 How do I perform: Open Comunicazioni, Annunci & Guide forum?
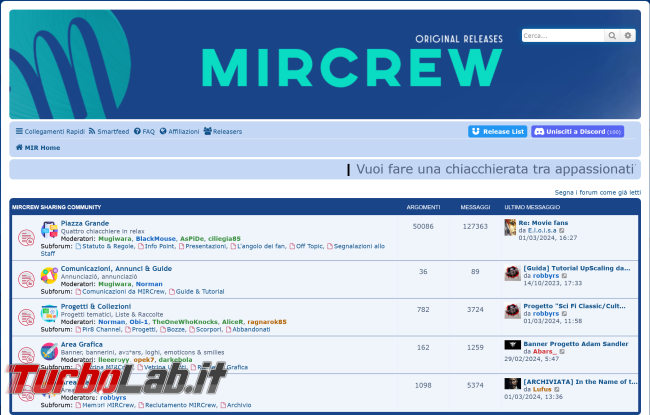point(116,269)
